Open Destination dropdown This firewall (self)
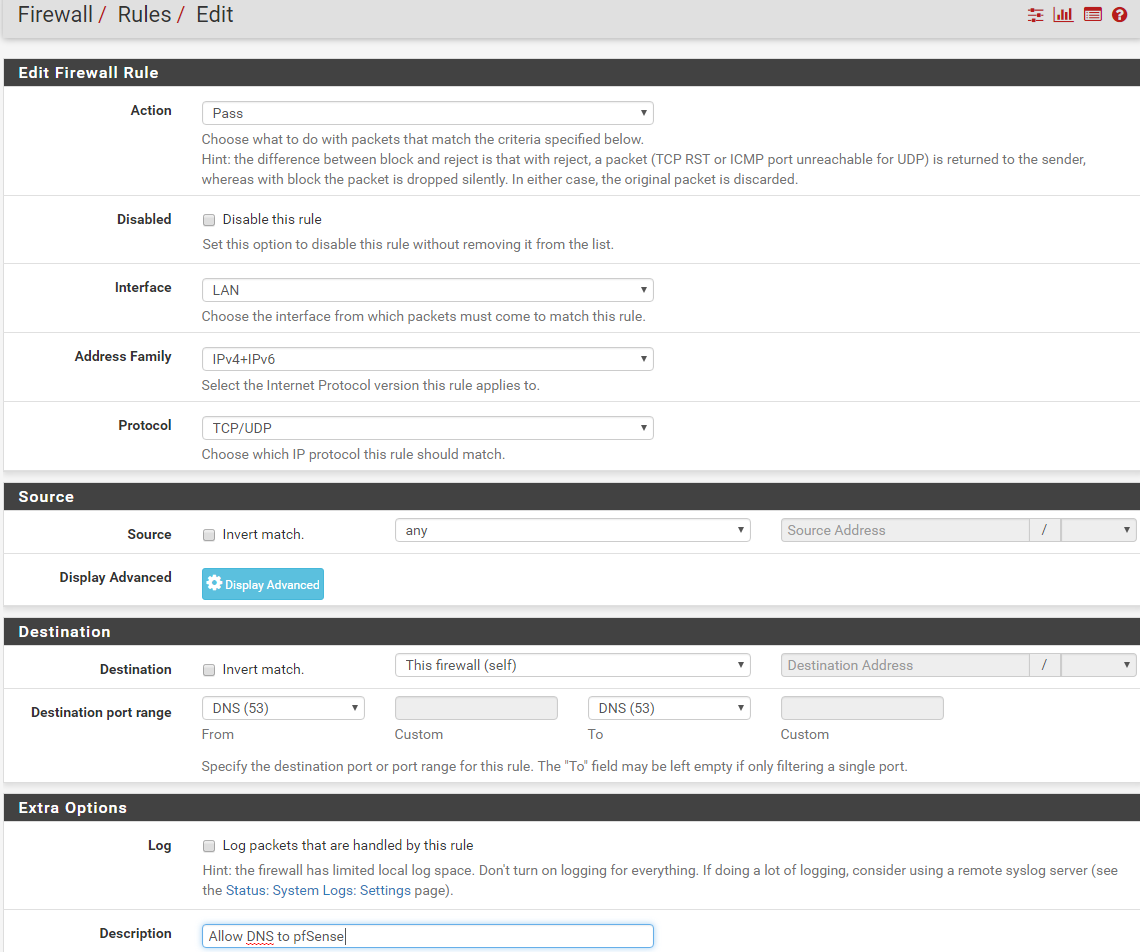Viewport: 1140px width, 952px height. pos(572,665)
